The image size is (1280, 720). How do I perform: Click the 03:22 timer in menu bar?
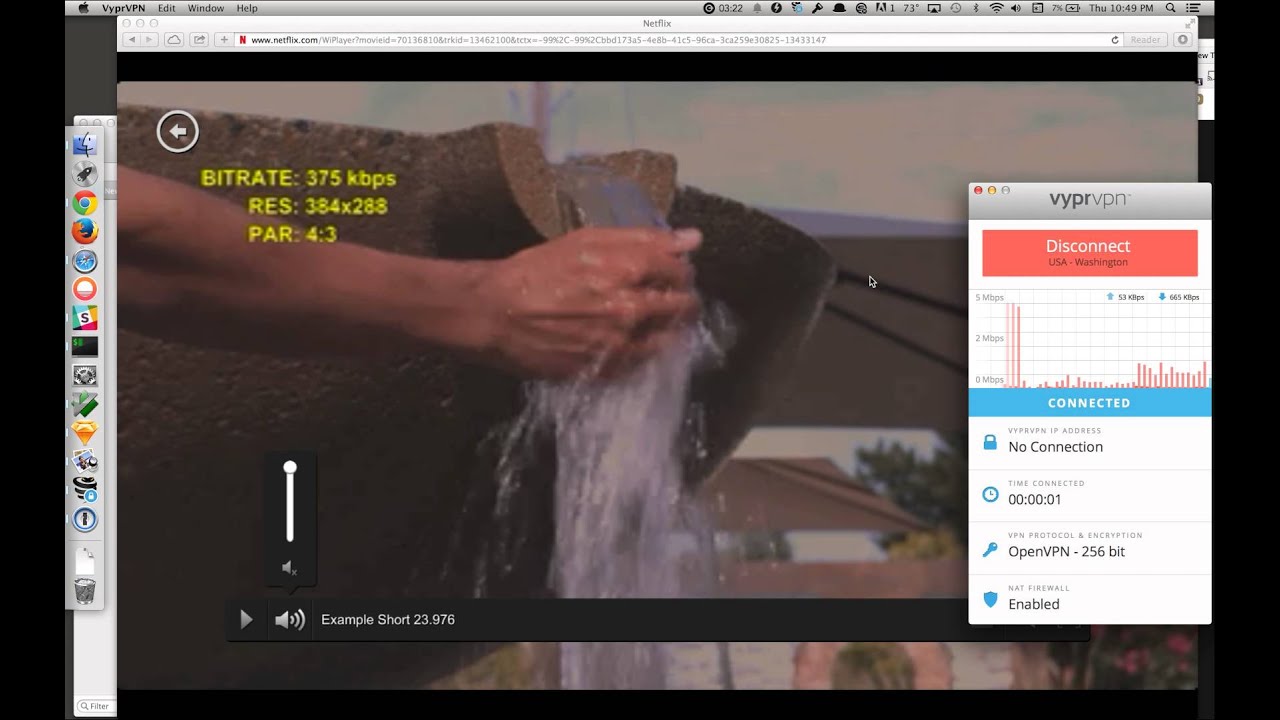(x=723, y=8)
